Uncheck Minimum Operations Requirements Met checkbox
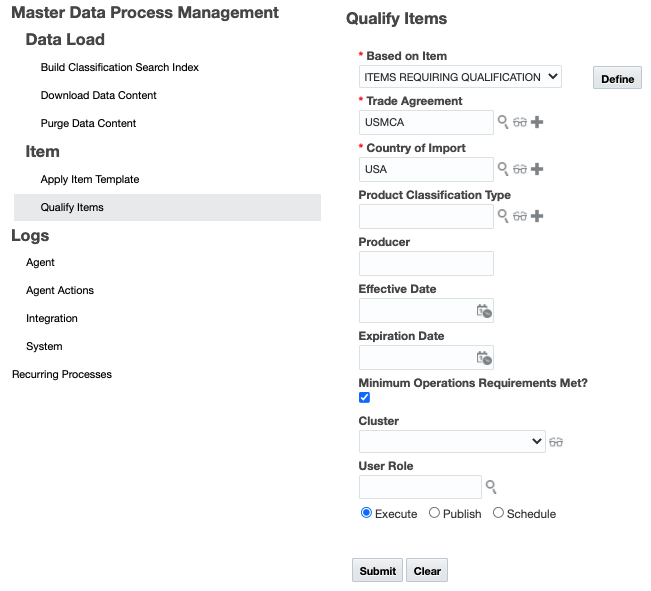Image resolution: width=651 pixels, height=591 pixels. (365, 398)
